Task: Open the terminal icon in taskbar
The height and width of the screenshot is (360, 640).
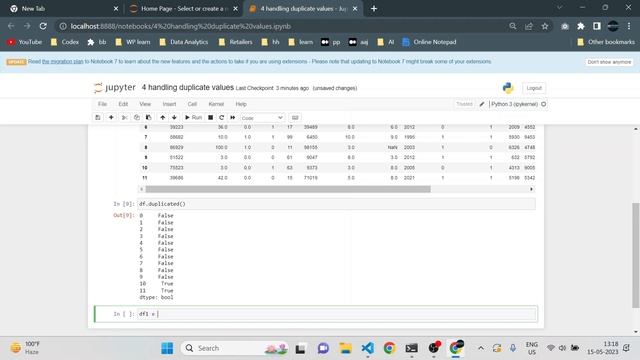Action: point(411,348)
